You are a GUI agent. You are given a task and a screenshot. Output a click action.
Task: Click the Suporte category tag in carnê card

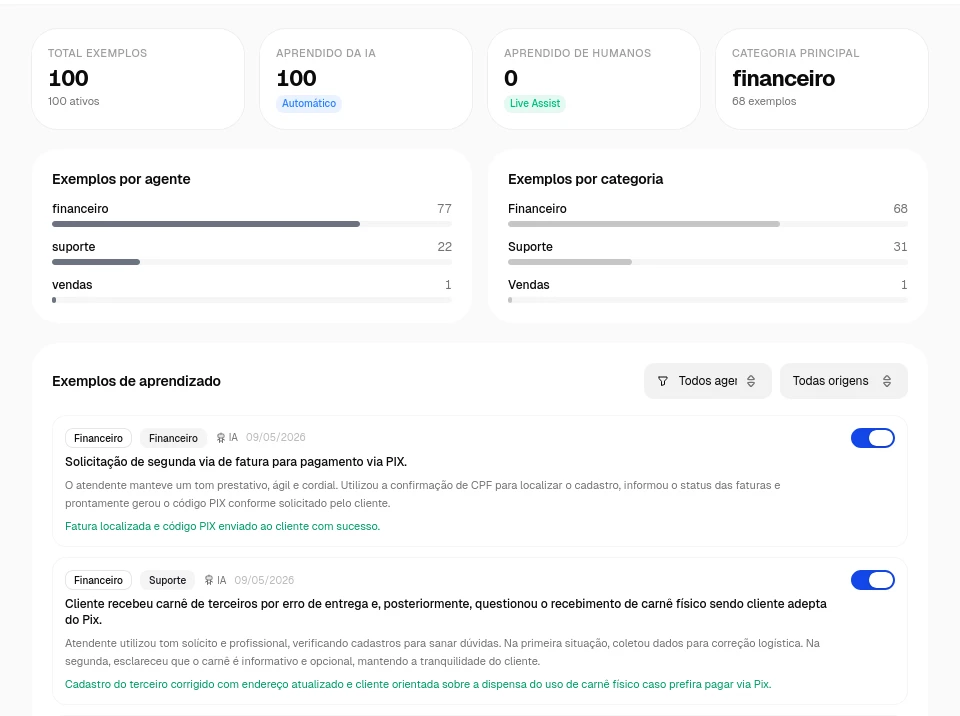pos(167,580)
